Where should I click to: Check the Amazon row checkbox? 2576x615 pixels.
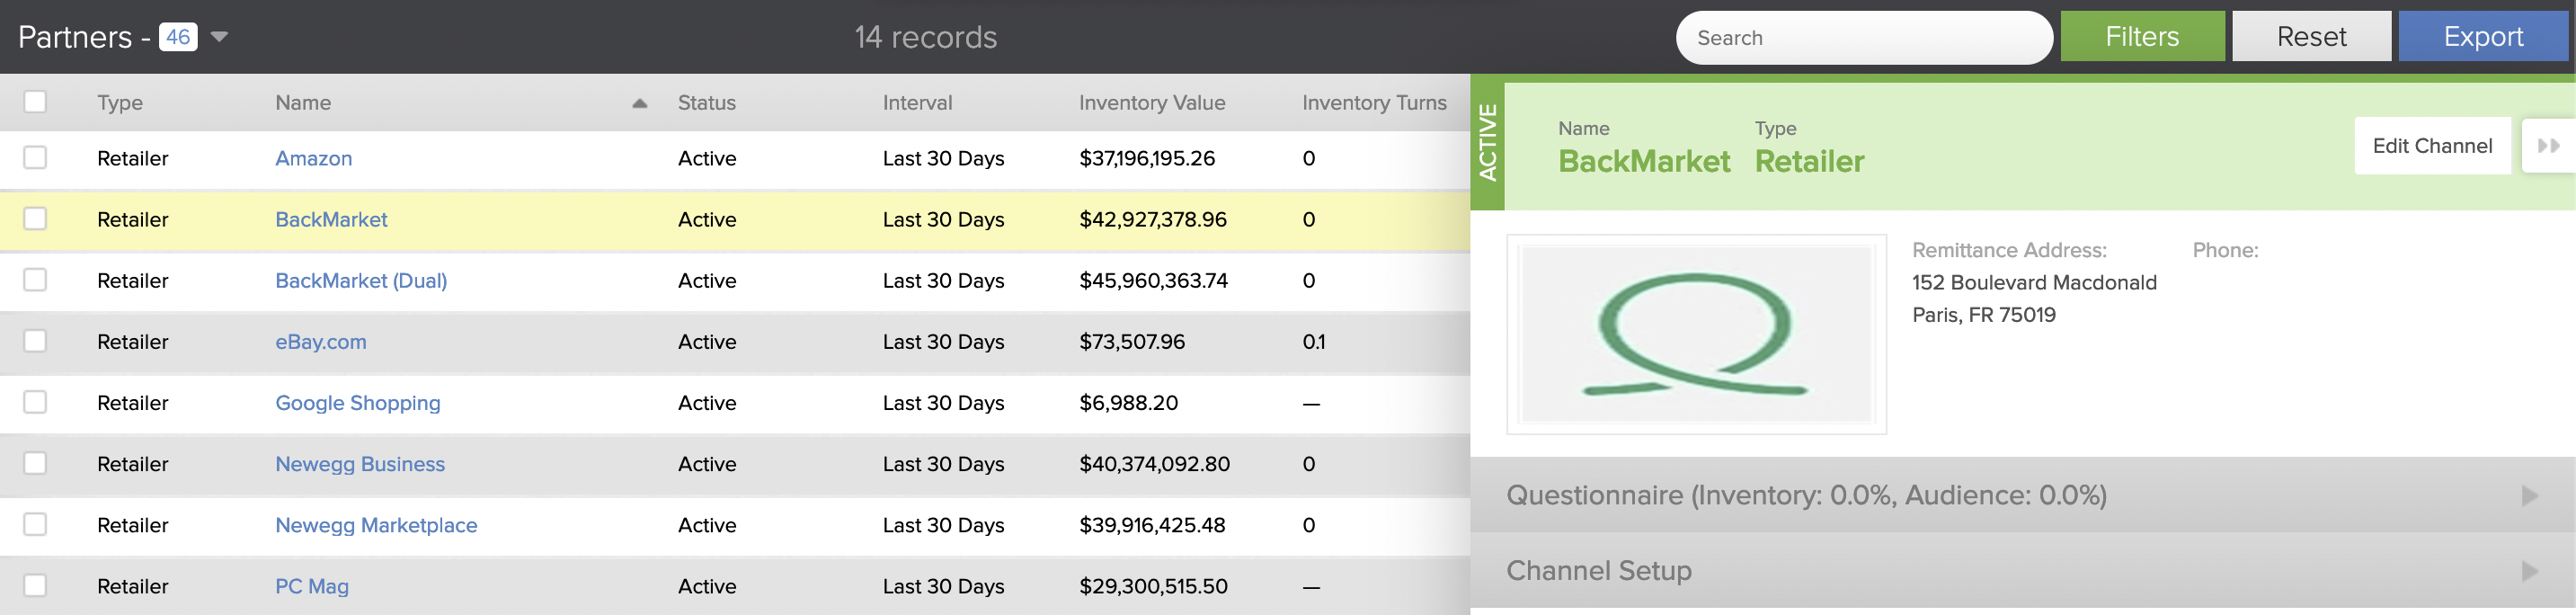35,158
